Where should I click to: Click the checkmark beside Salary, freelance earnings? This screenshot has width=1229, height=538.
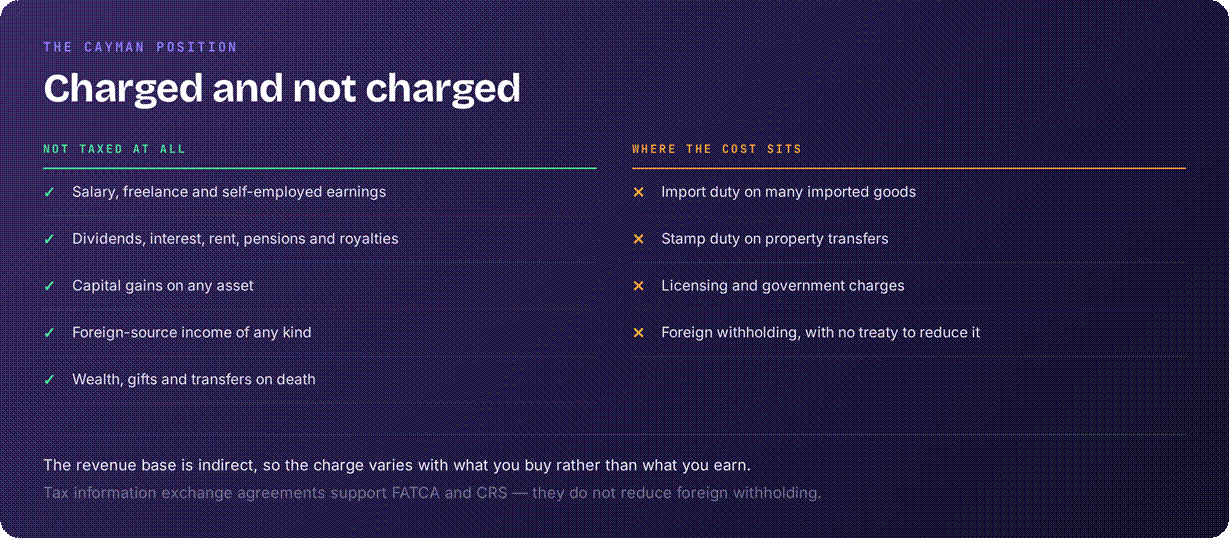point(49,192)
